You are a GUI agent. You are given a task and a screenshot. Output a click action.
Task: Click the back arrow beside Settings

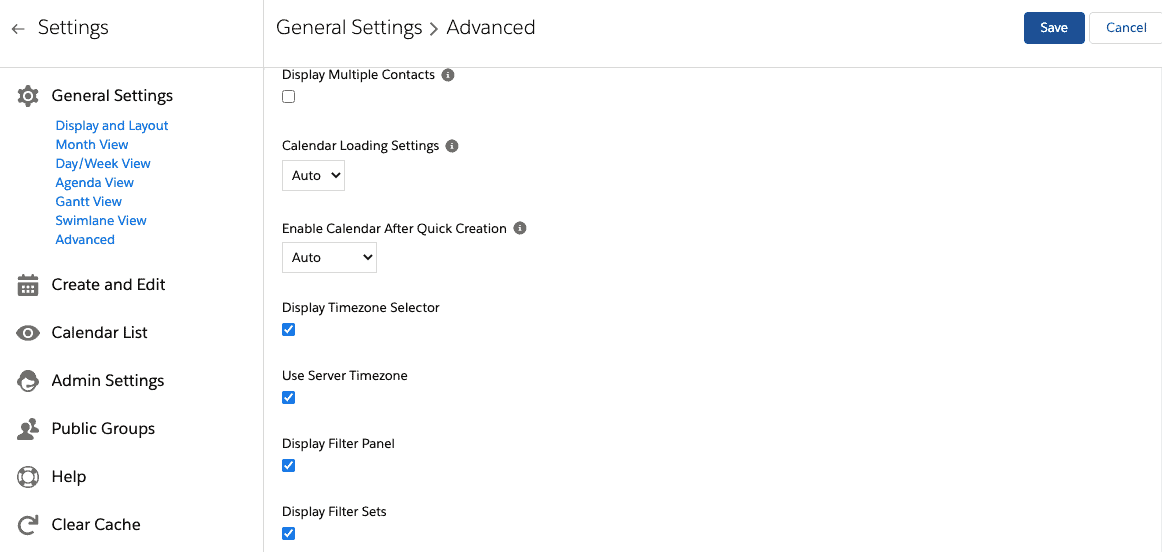tap(19, 29)
